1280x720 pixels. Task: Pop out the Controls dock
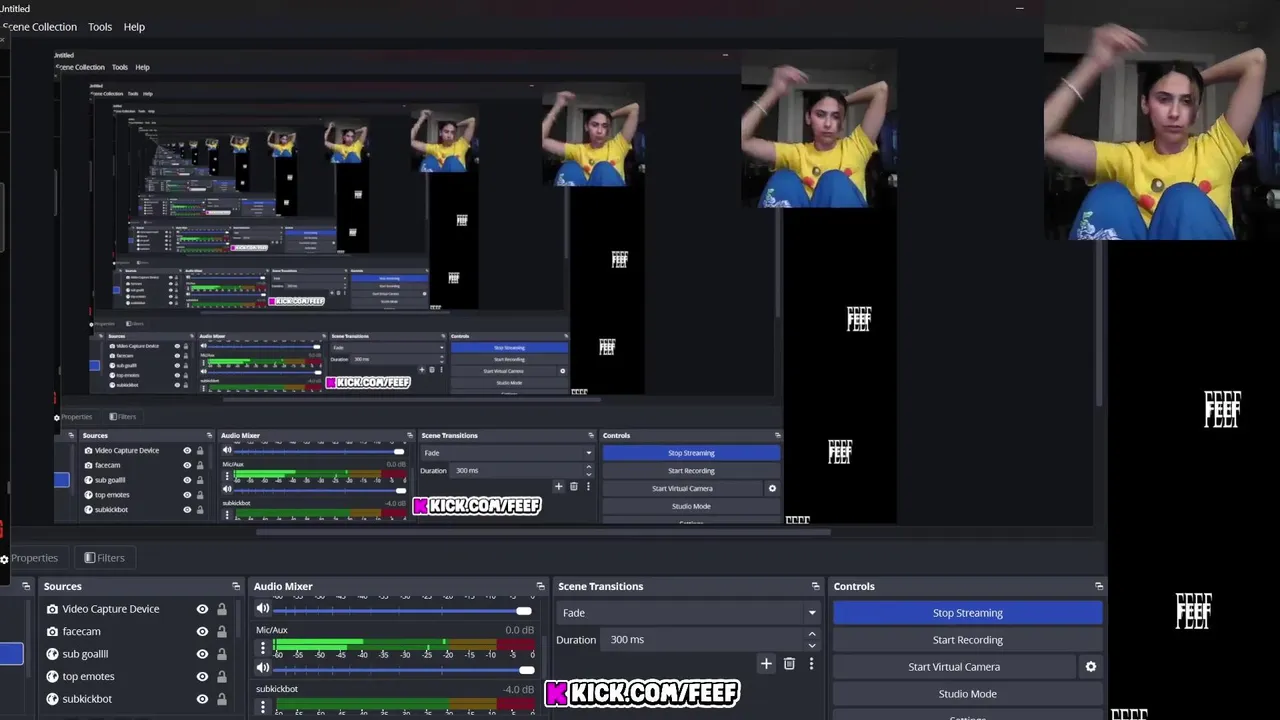point(1099,586)
